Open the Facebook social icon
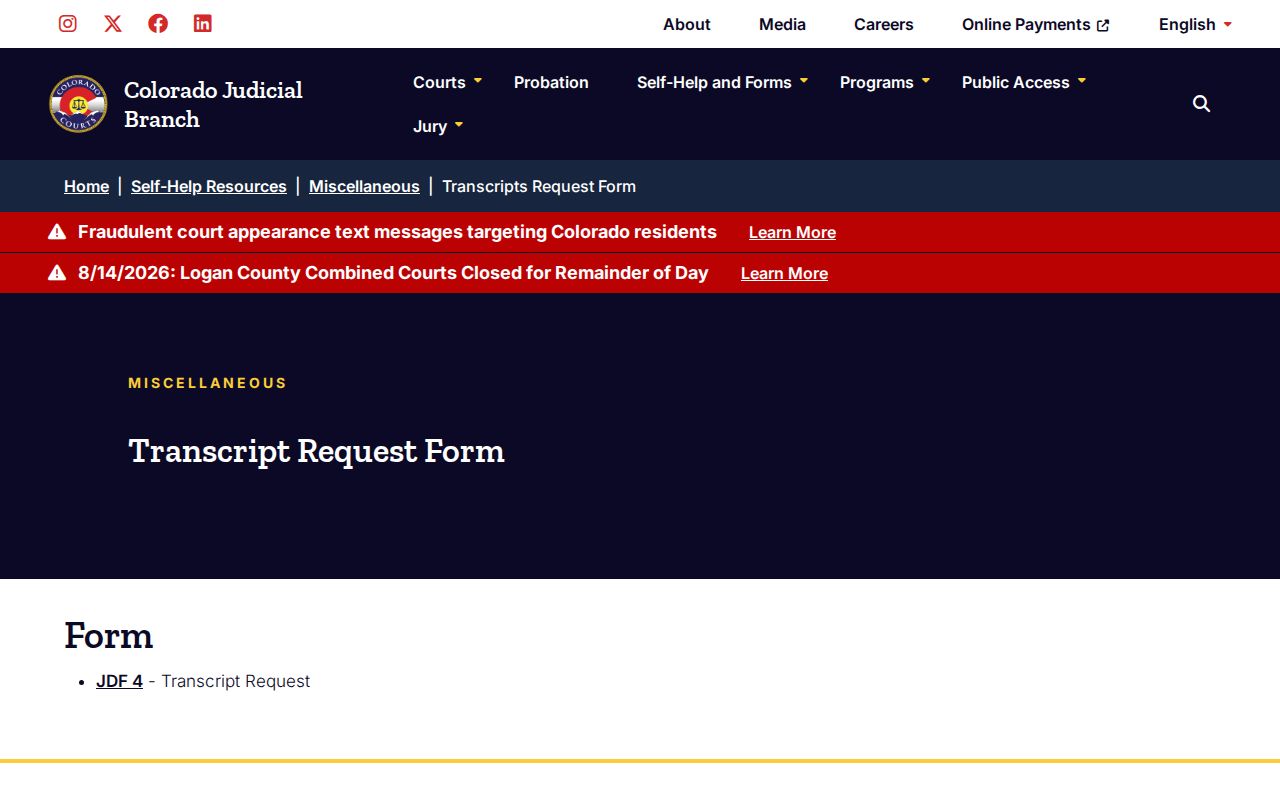Image resolution: width=1280 pixels, height=800 pixels. [x=158, y=24]
